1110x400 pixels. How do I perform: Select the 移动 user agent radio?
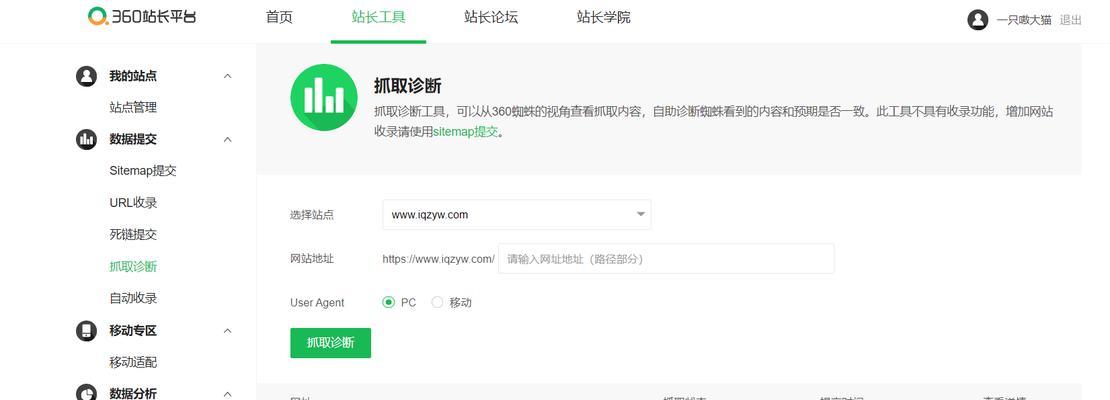coord(437,302)
